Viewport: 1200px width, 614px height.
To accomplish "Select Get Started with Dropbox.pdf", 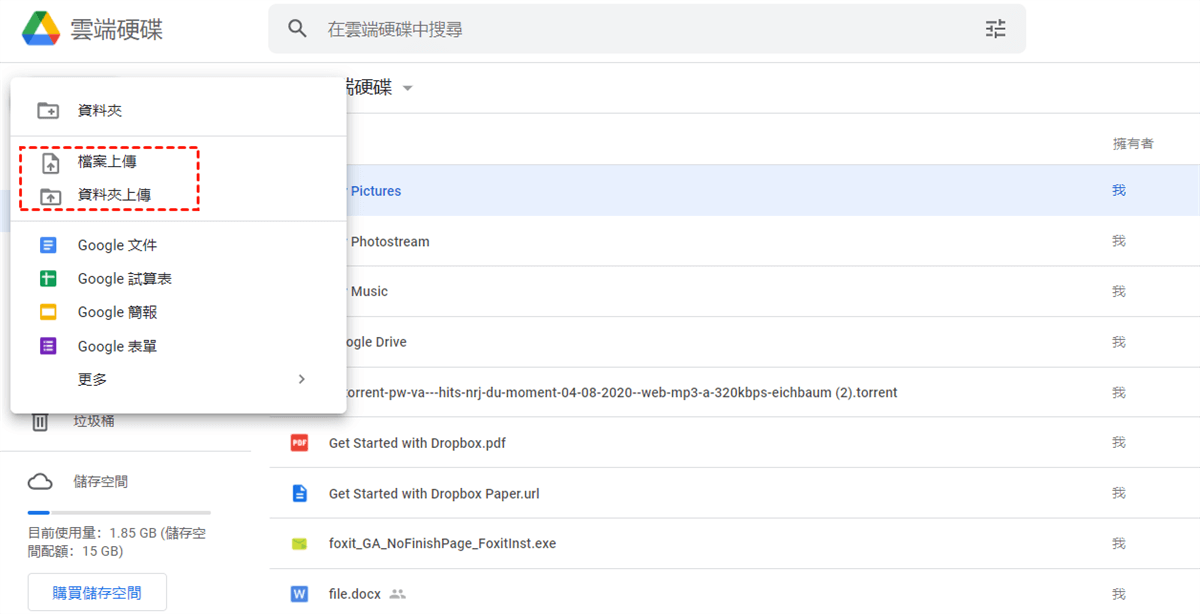I will [x=735, y=443].
